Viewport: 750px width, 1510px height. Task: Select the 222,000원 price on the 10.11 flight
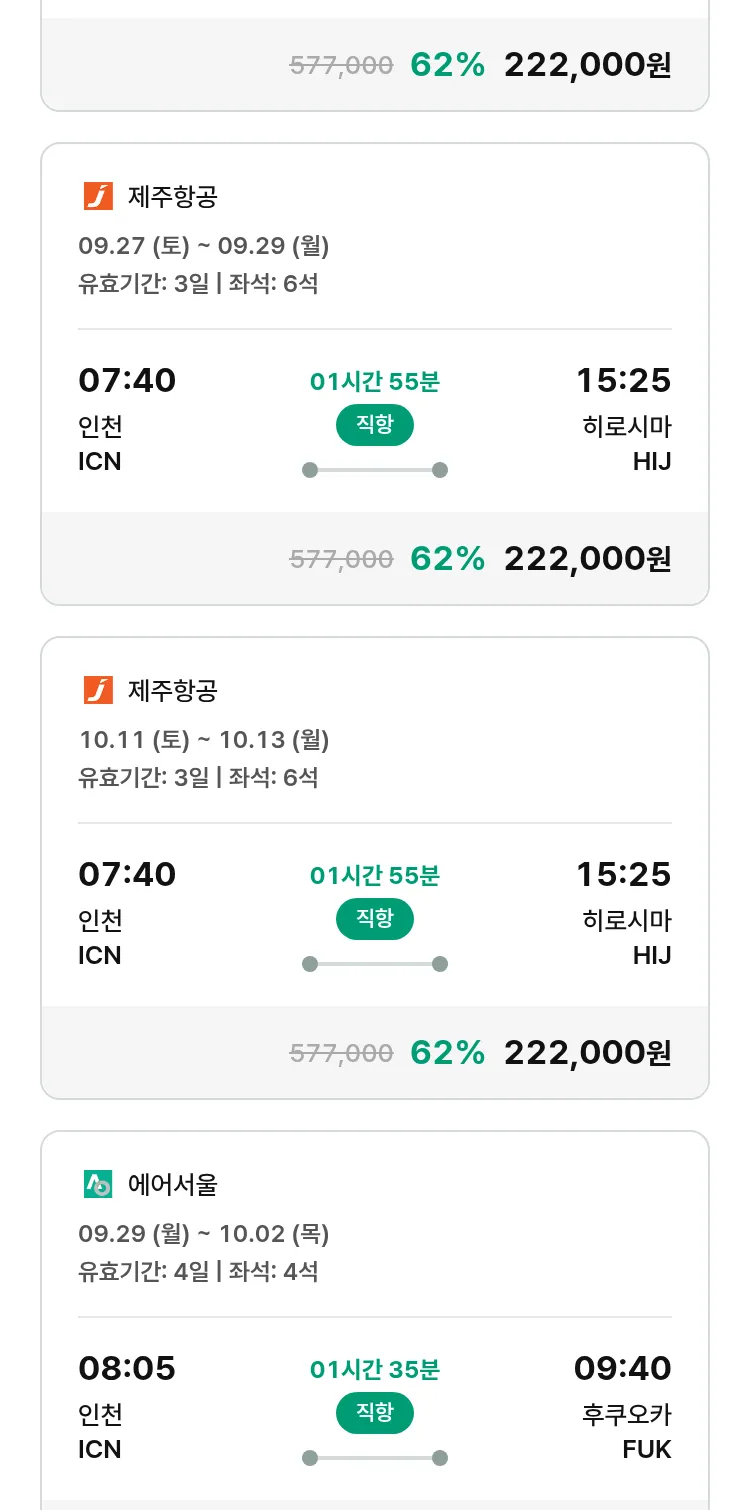(x=587, y=1052)
